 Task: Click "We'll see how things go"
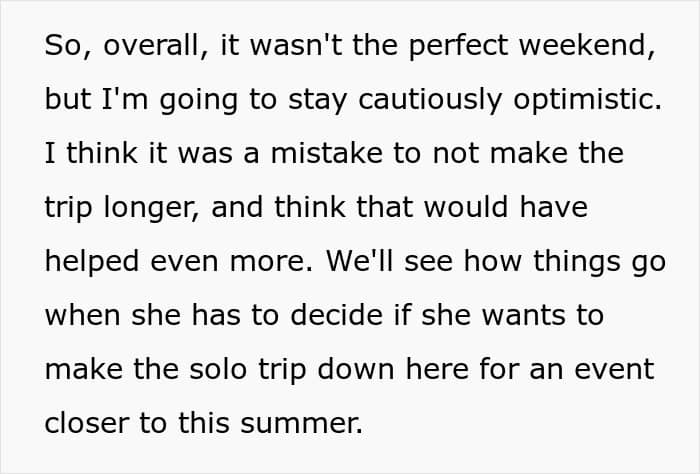tap(496, 262)
